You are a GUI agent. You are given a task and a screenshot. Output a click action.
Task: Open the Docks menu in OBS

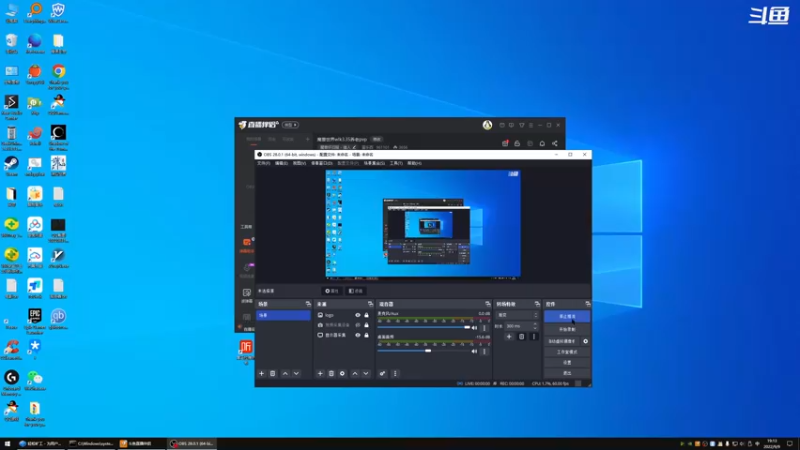click(x=321, y=163)
